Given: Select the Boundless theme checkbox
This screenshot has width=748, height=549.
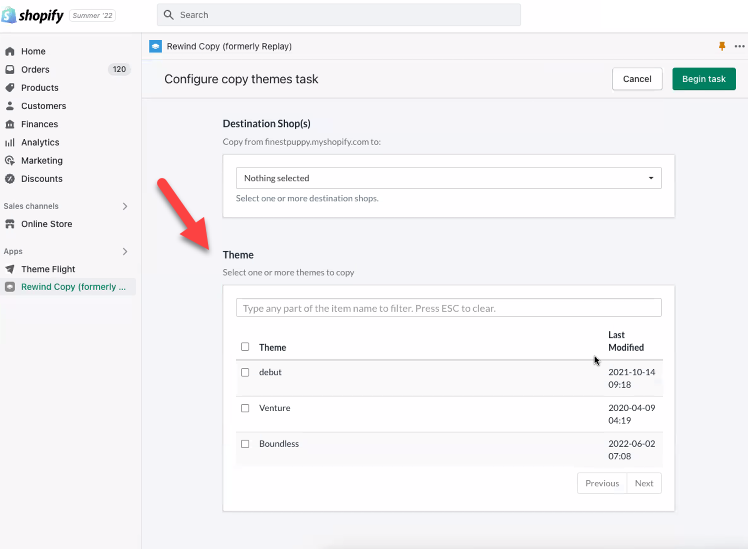Looking at the screenshot, I should click(x=245, y=444).
